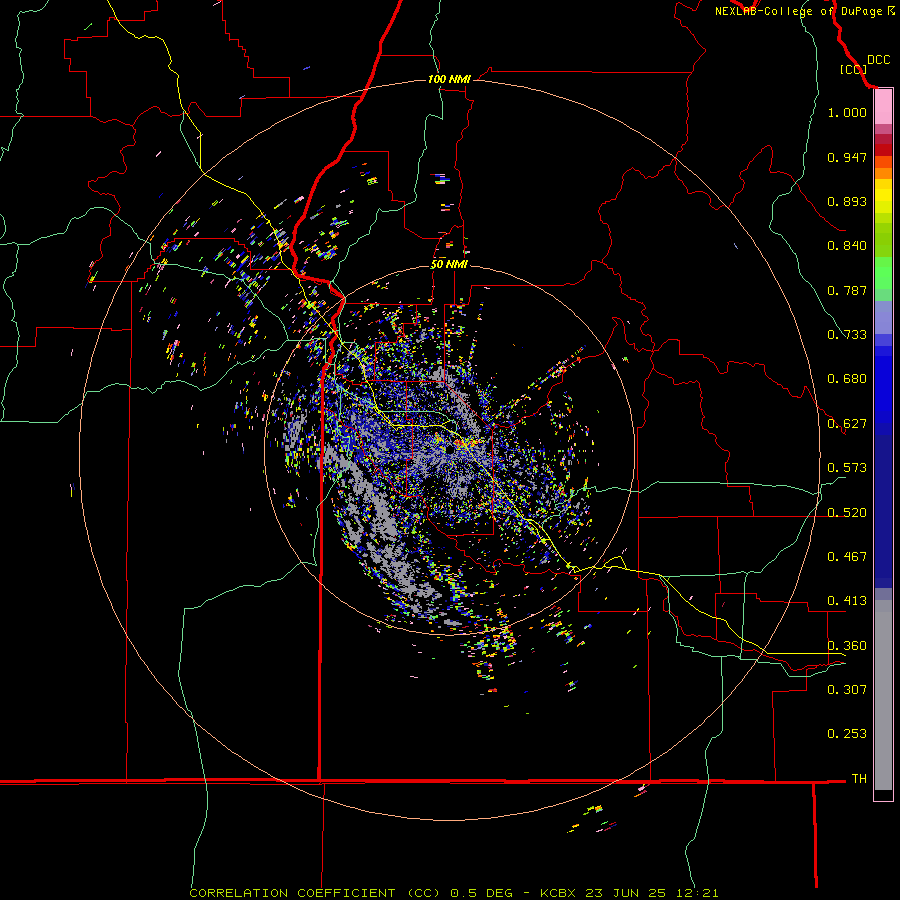
Task: Pick the gray segment of the color bar
Action: click(883, 695)
